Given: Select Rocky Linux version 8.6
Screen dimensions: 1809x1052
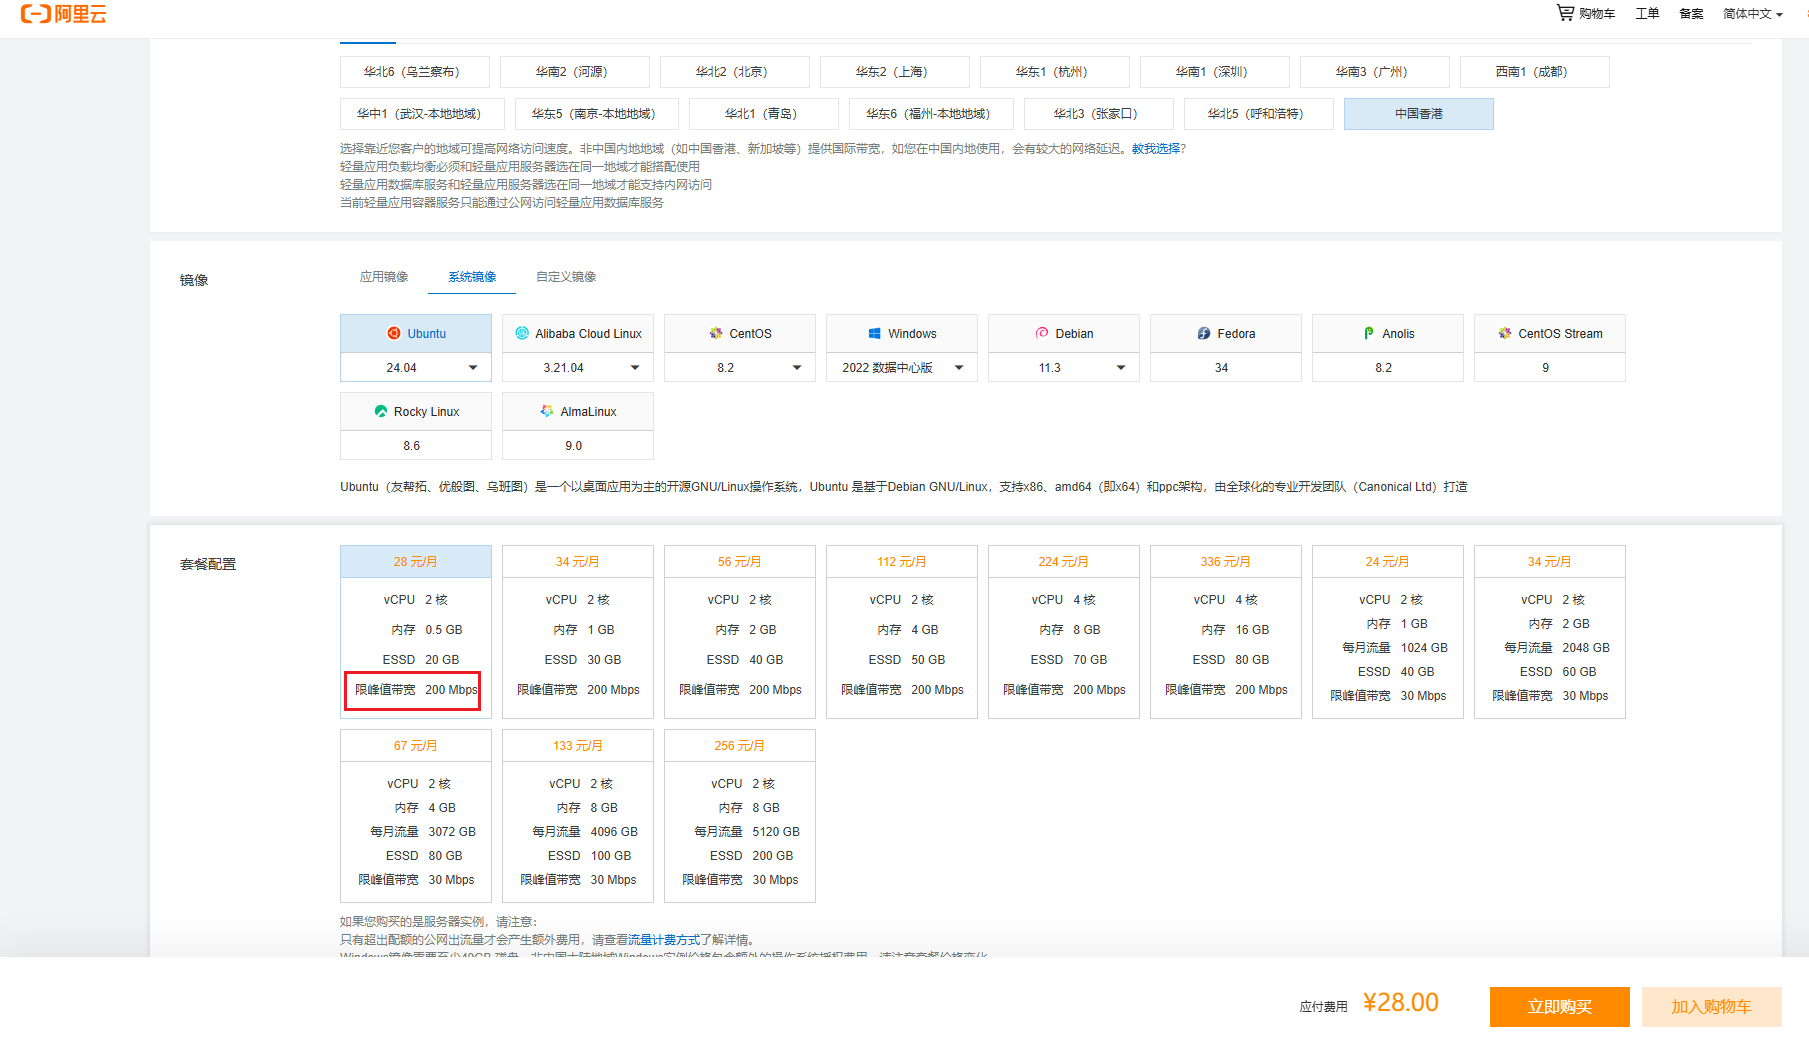Looking at the screenshot, I should pos(416,446).
